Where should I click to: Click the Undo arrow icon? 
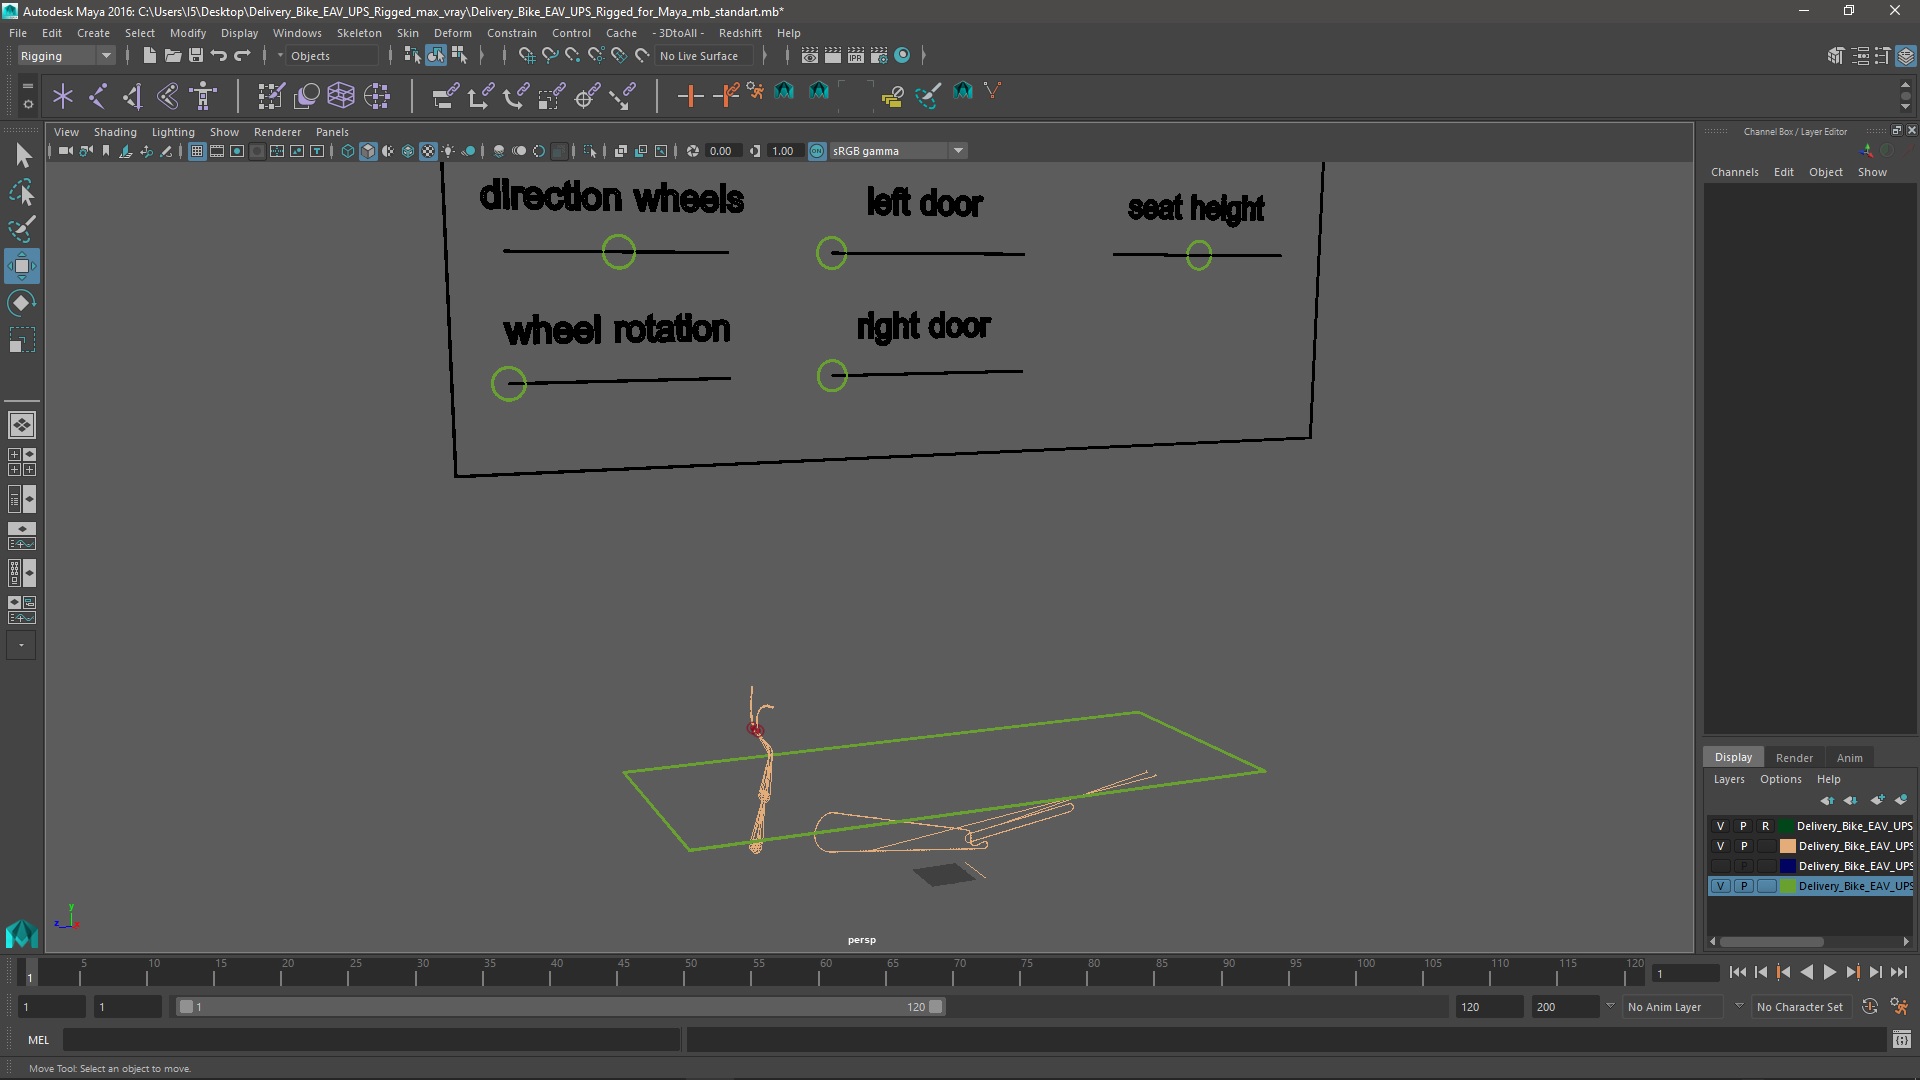click(219, 56)
